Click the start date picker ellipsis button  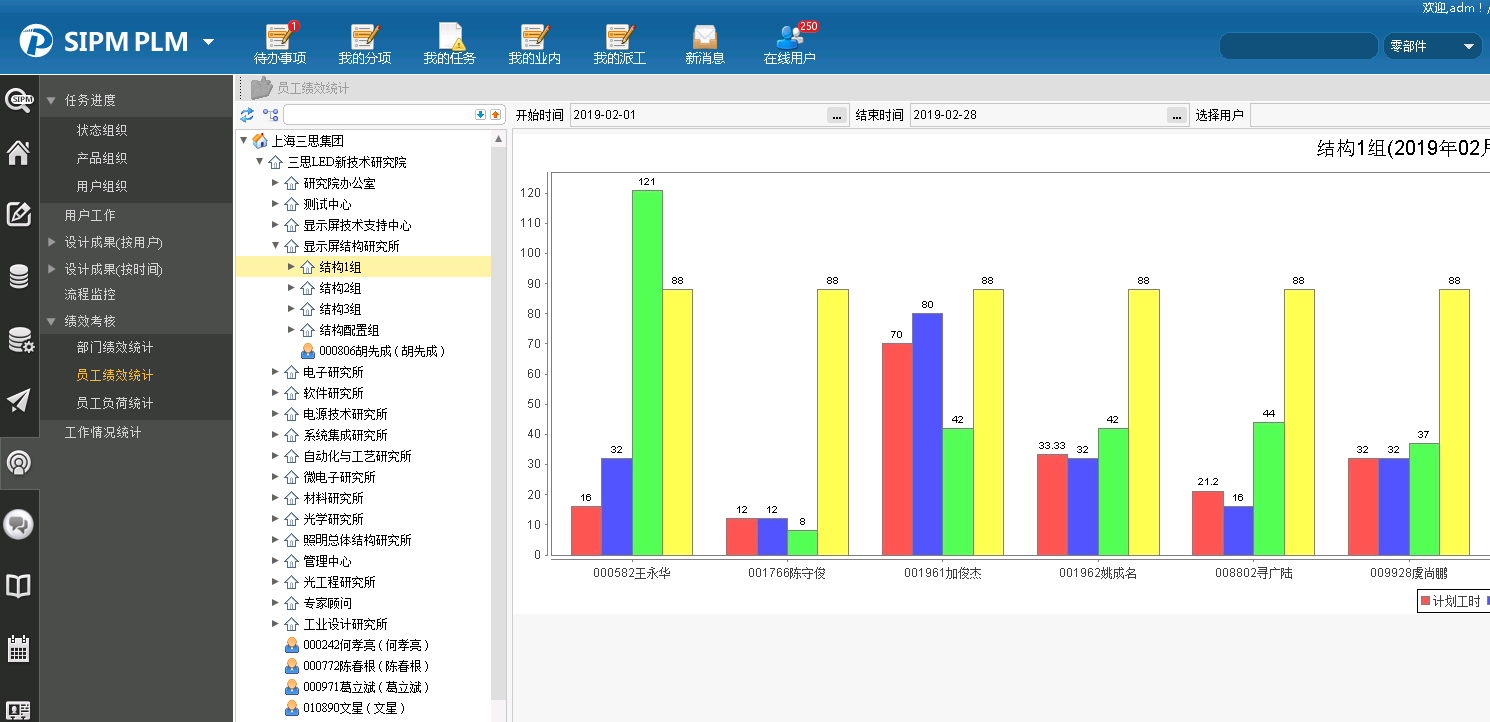(x=836, y=116)
